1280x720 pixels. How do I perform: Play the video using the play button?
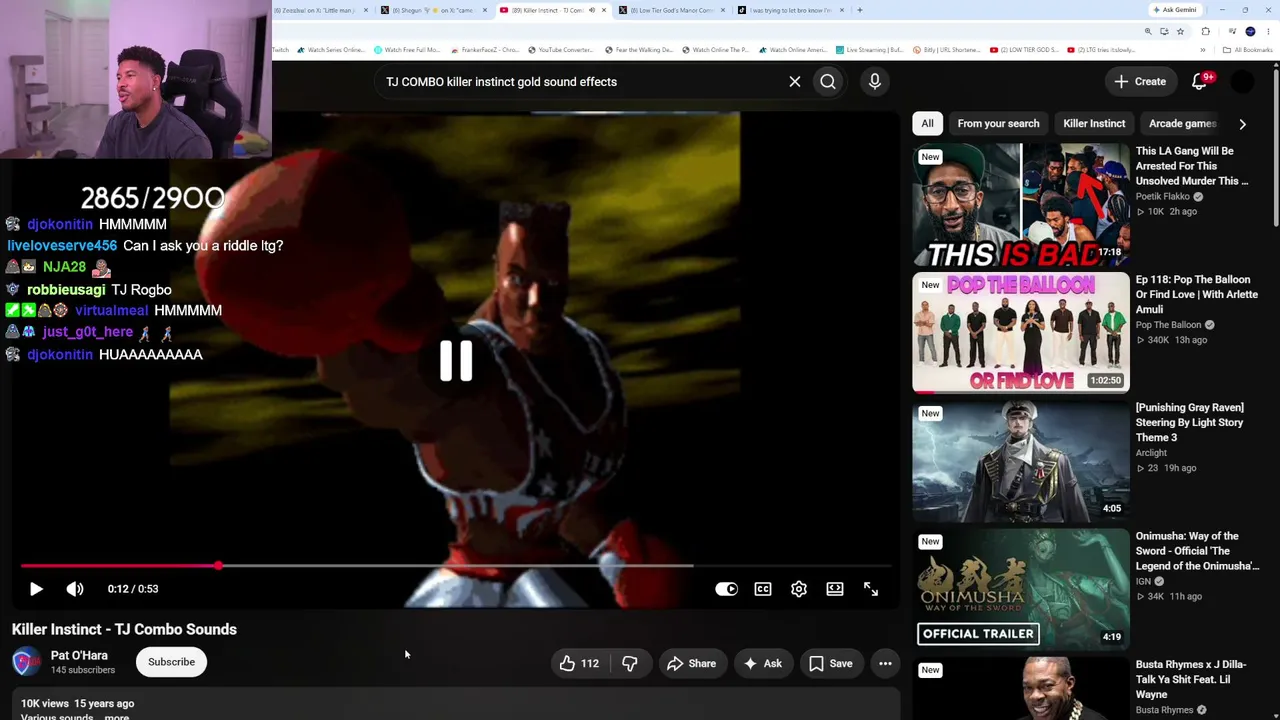click(36, 589)
